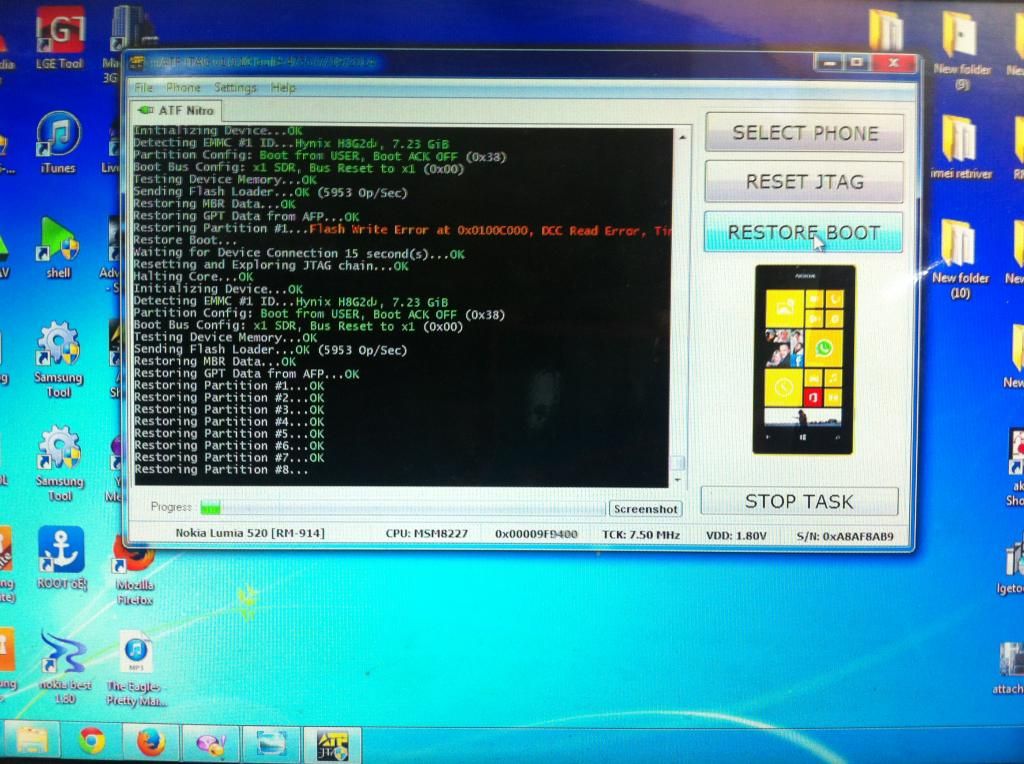Open the Settings menu
1024x764 pixels.
point(235,88)
